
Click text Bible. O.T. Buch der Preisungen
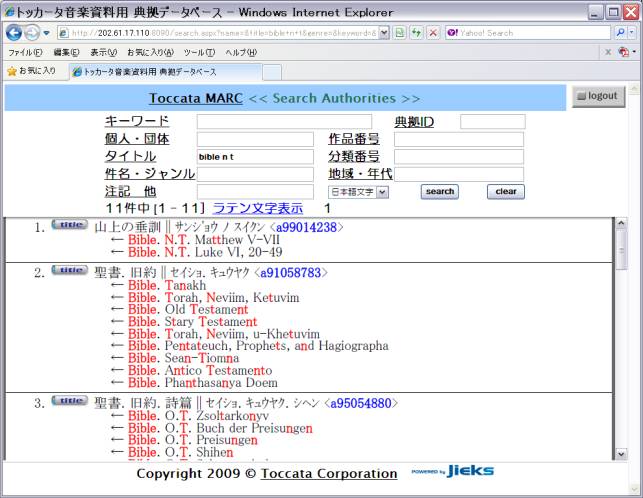(220, 428)
